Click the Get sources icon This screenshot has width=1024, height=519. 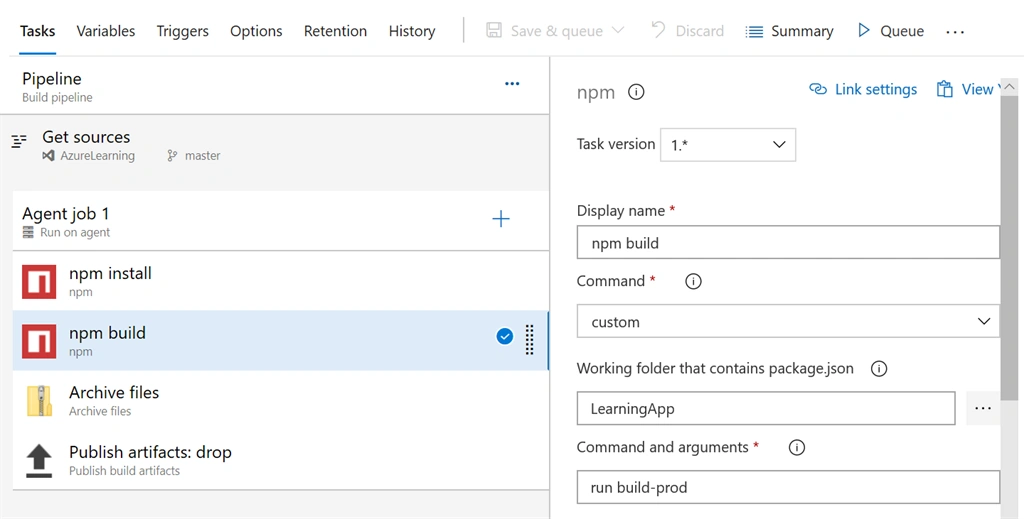pyautogui.click(x=19, y=140)
